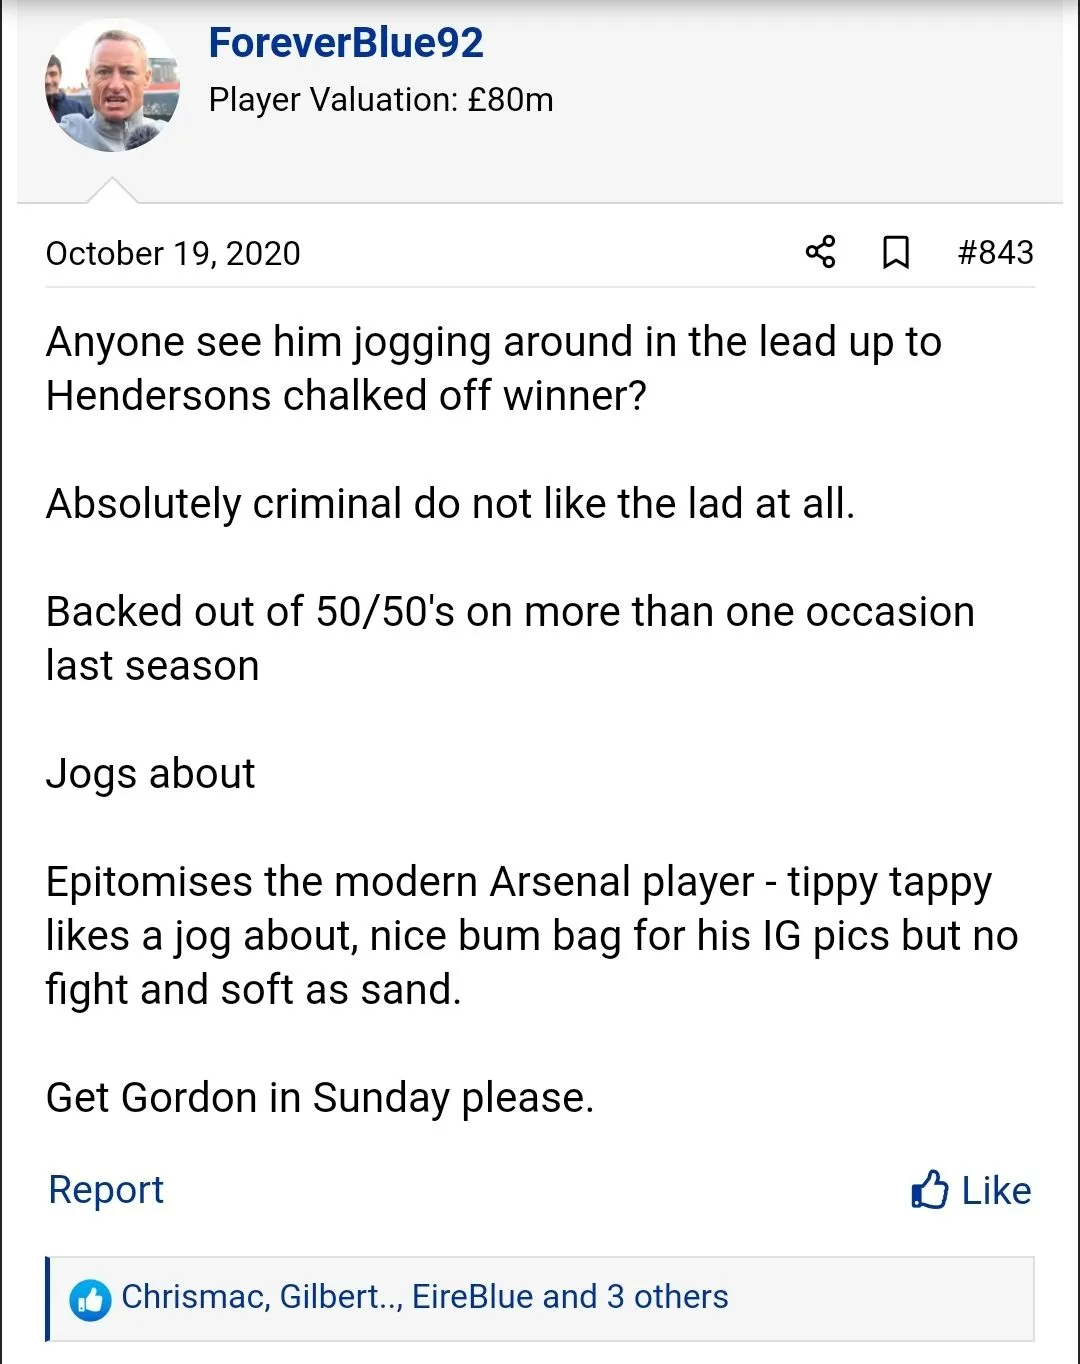Click the 'Get Gordon in Sunday please' line

[x=320, y=1098]
